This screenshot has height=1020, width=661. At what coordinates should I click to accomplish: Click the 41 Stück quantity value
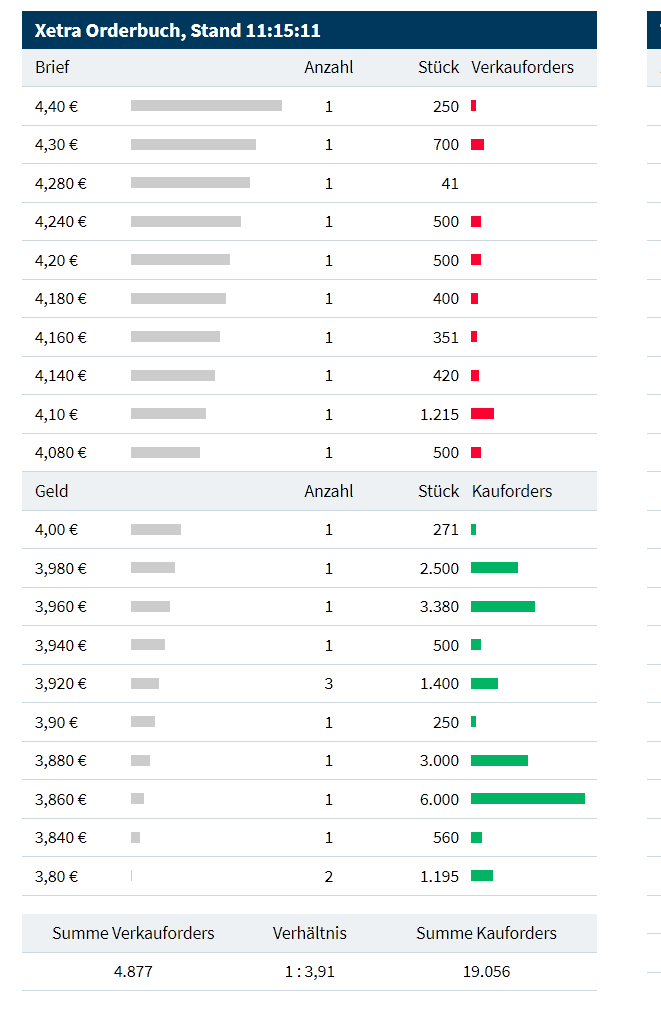coord(450,183)
